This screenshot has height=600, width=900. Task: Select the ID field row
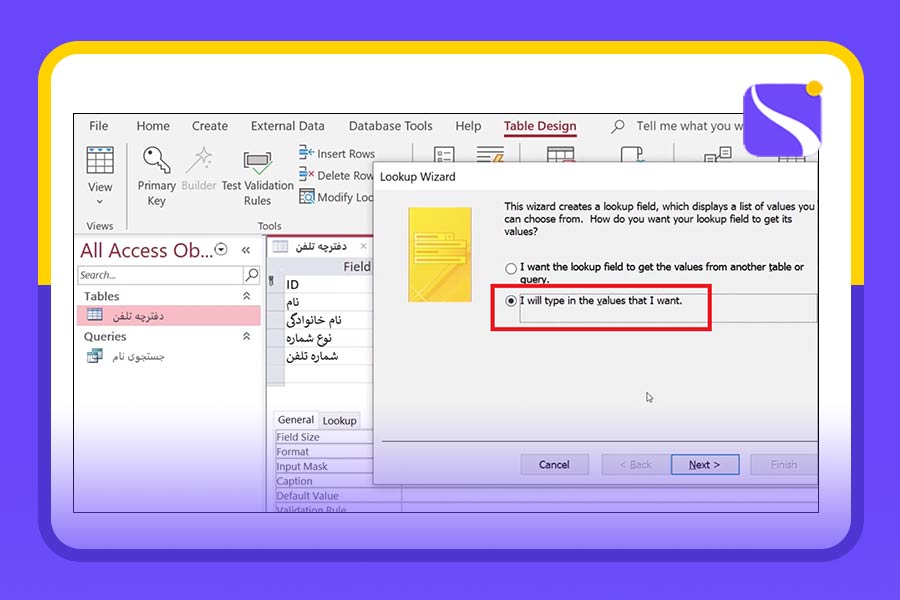tap(328, 284)
